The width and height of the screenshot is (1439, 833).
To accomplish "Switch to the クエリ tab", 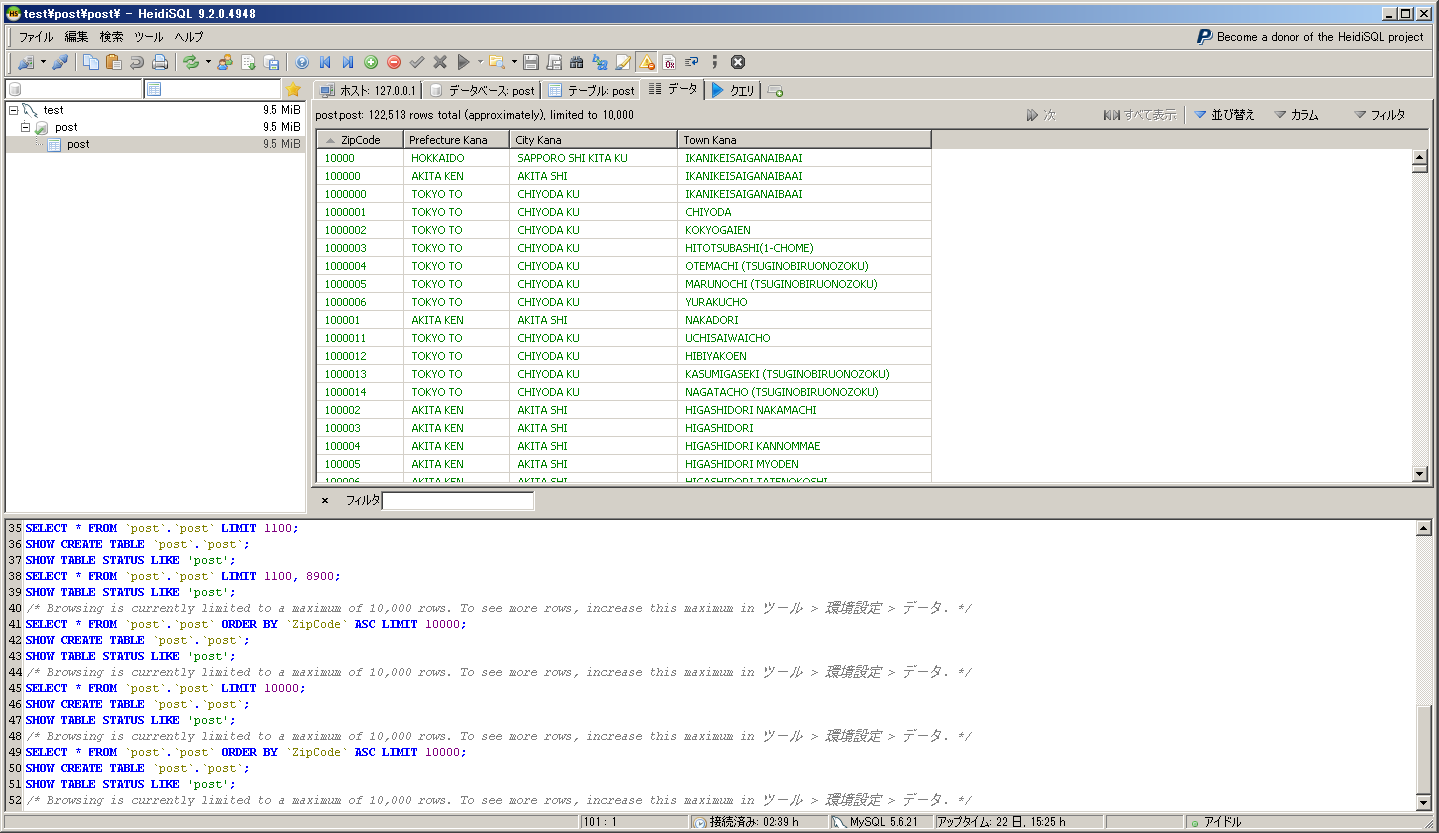I will [733, 90].
